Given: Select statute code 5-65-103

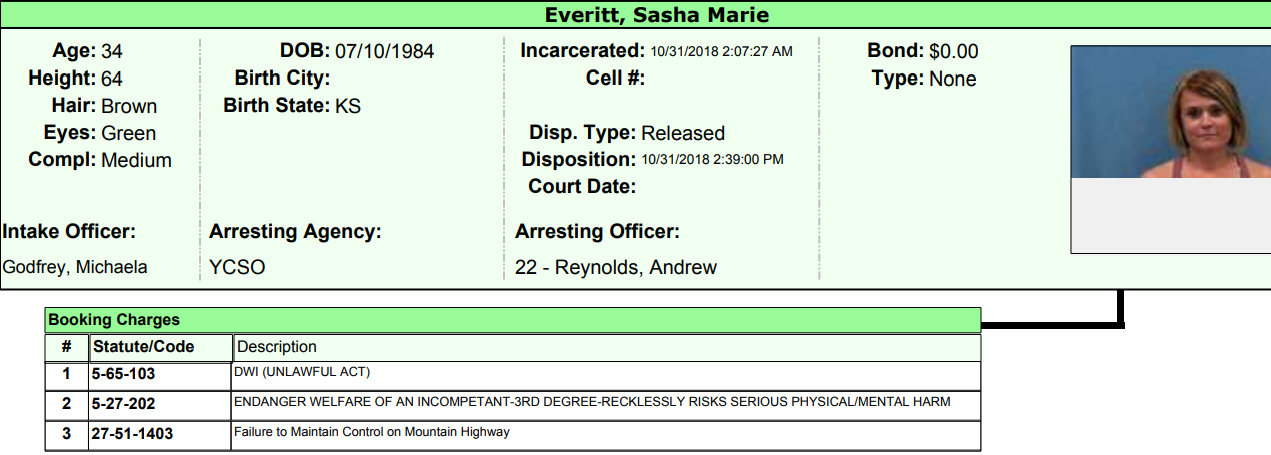Looking at the screenshot, I should pyautogui.click(x=123, y=374).
